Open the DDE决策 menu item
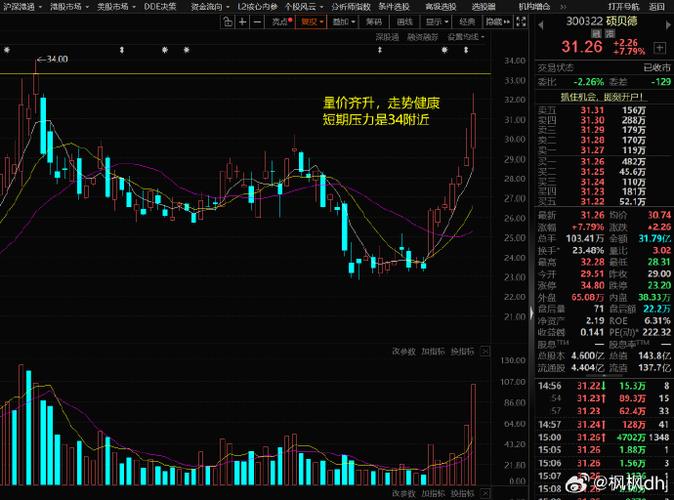 [x=160, y=6]
